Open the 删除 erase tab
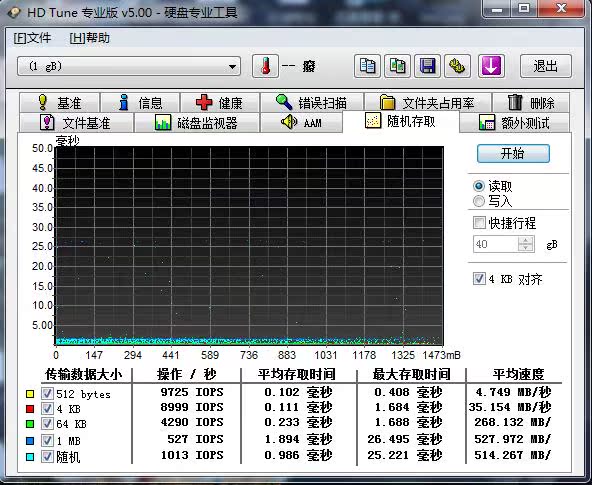 pyautogui.click(x=531, y=102)
